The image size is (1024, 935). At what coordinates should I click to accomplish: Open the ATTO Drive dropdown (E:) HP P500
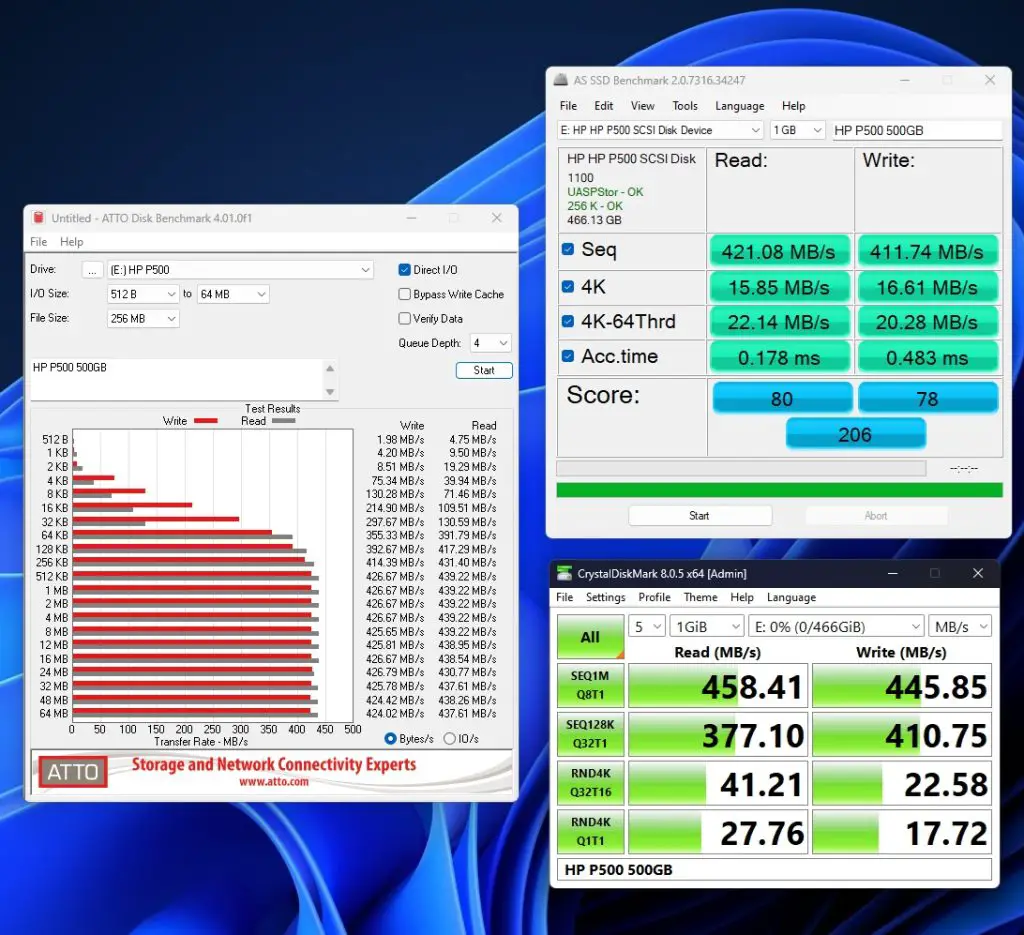240,270
